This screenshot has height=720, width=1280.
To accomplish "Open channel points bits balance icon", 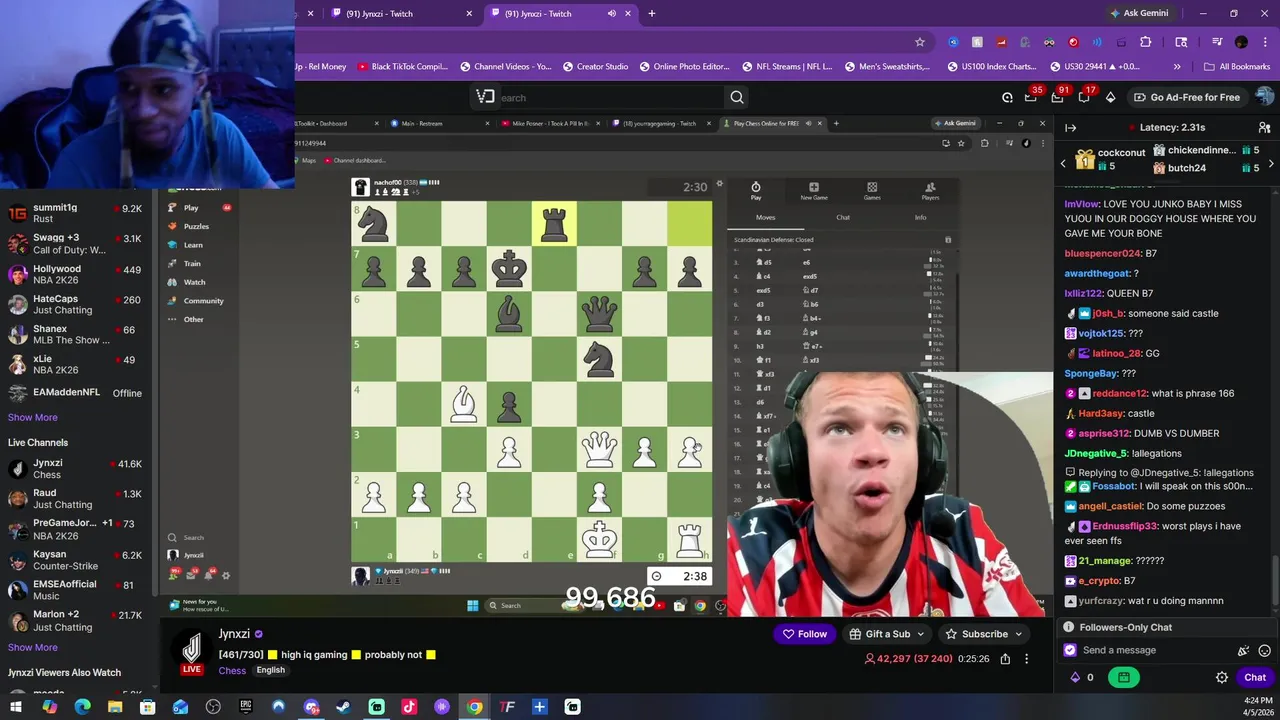I will (x=1076, y=677).
